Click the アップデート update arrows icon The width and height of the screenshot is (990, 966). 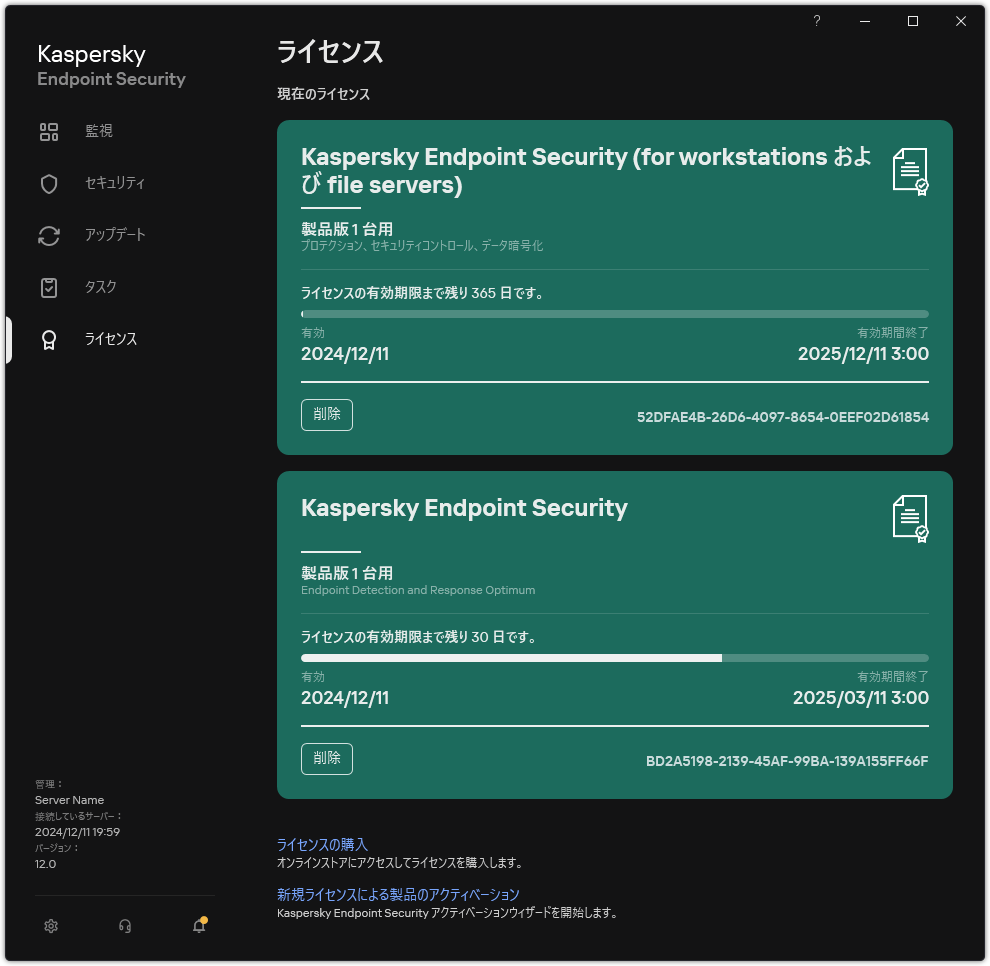click(x=49, y=235)
